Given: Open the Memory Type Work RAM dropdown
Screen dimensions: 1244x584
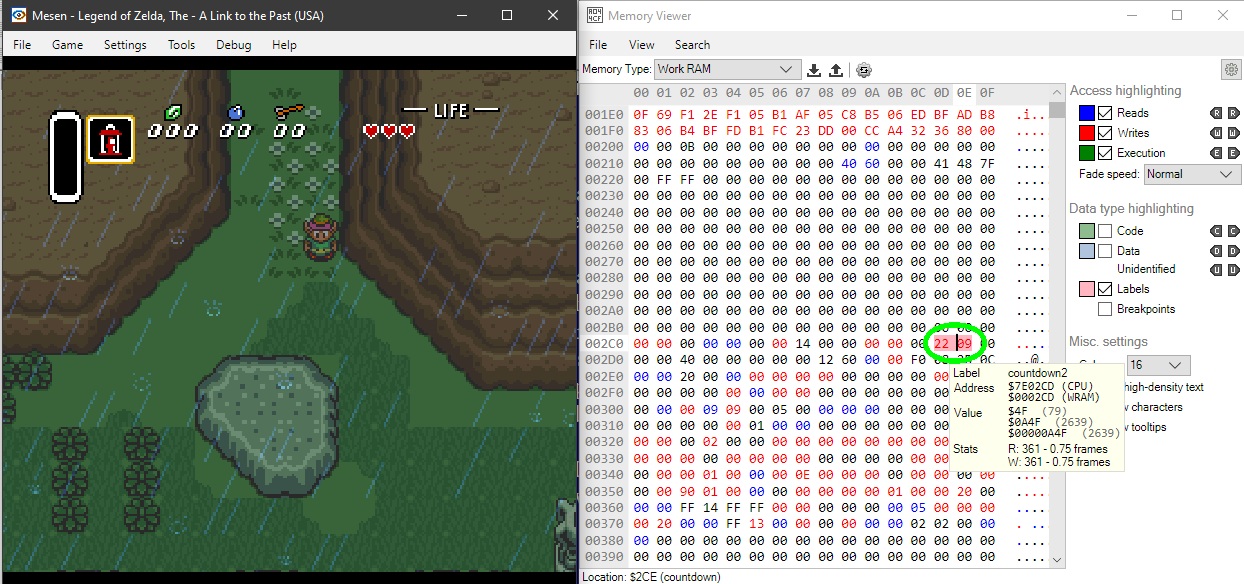Looking at the screenshot, I should [727, 69].
